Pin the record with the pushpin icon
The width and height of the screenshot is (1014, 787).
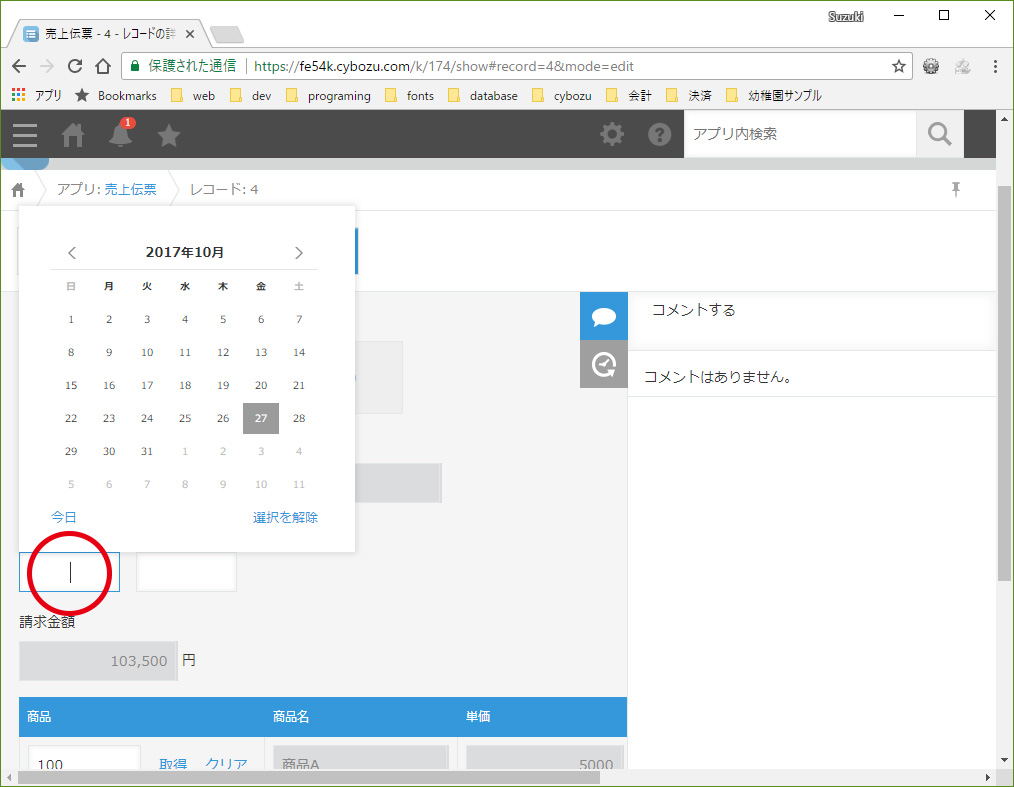pos(956,189)
